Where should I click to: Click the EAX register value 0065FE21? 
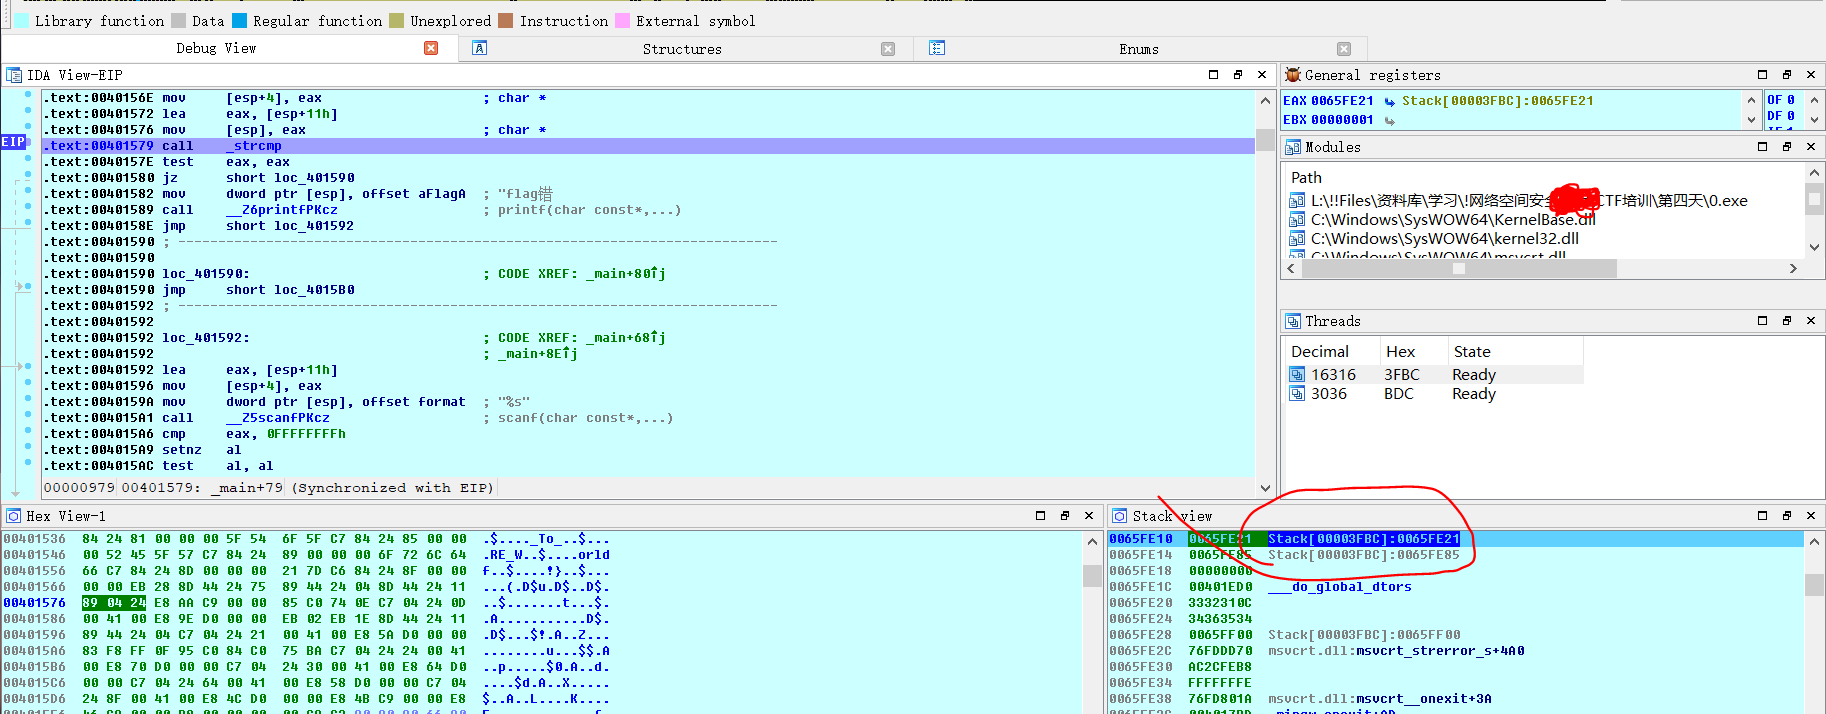pos(1342,101)
